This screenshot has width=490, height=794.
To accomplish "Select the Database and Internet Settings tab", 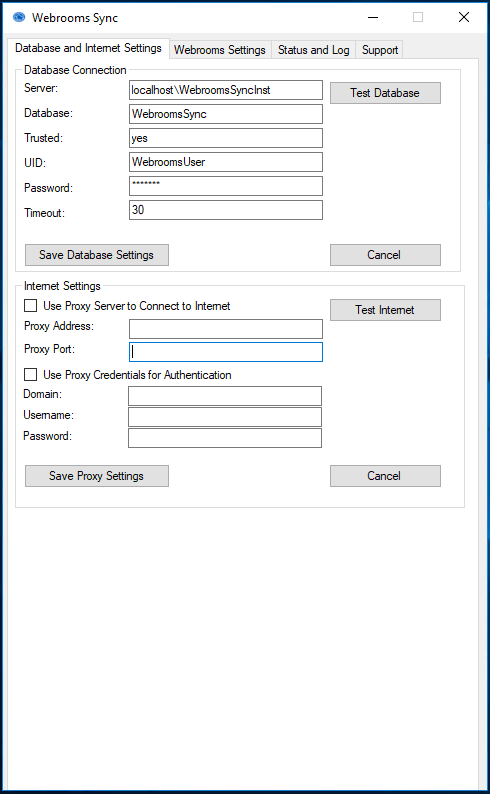I will [88, 48].
